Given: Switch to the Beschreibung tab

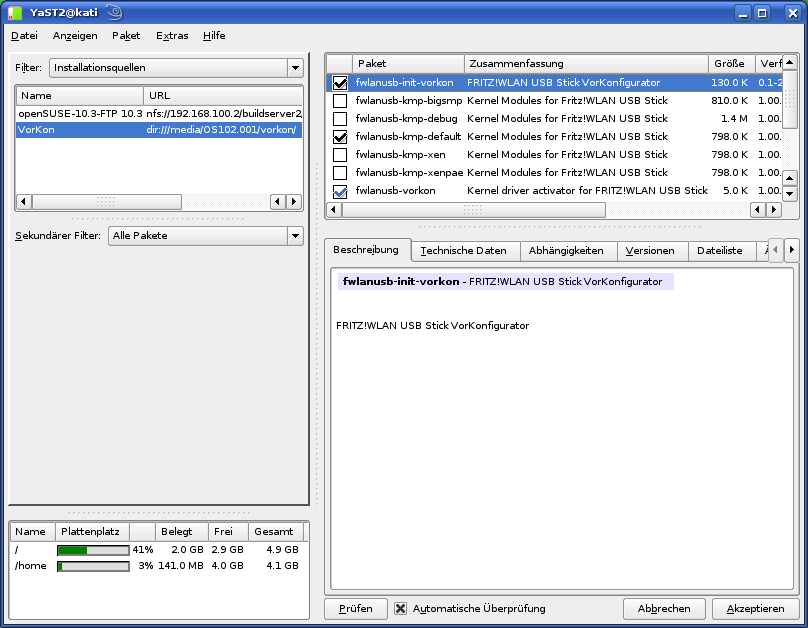Looking at the screenshot, I should (366, 250).
